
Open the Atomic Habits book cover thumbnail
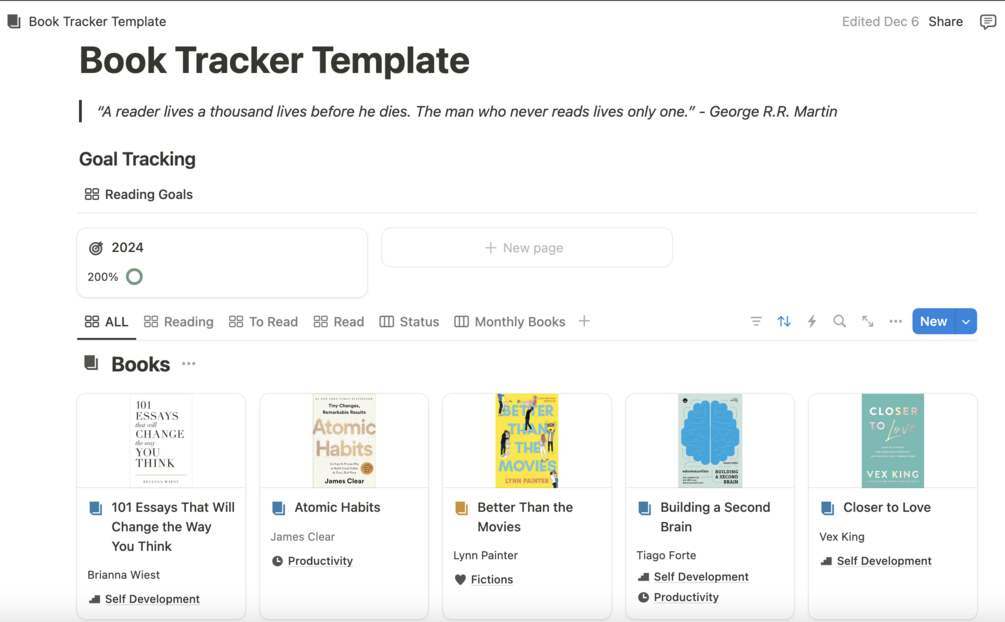point(344,440)
